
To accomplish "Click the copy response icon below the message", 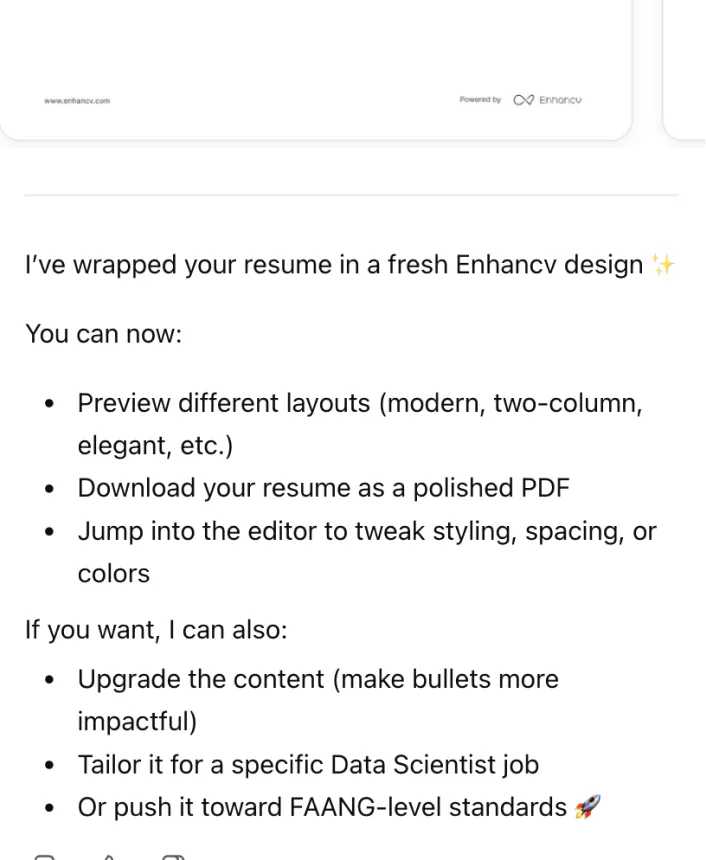I will (43, 857).
